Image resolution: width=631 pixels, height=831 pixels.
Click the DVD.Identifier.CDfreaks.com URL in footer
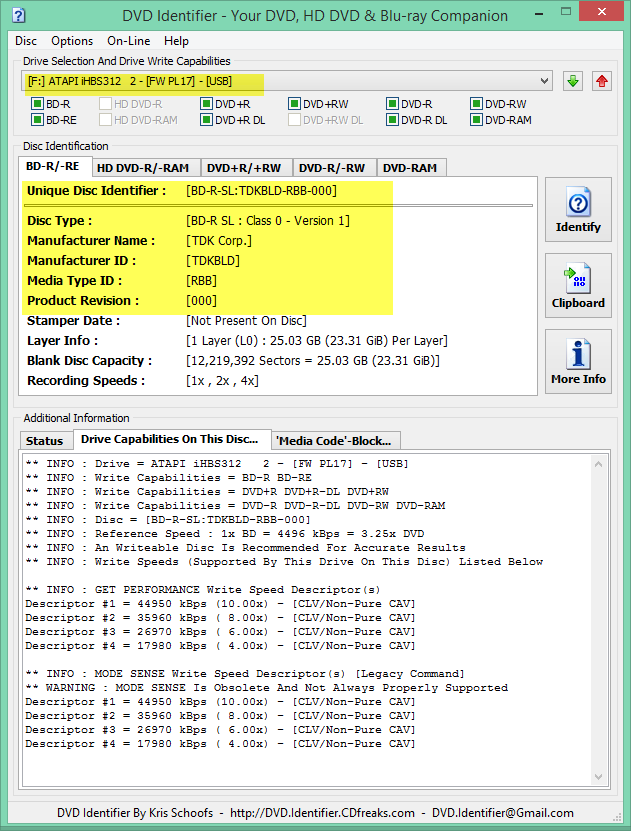coord(323,813)
